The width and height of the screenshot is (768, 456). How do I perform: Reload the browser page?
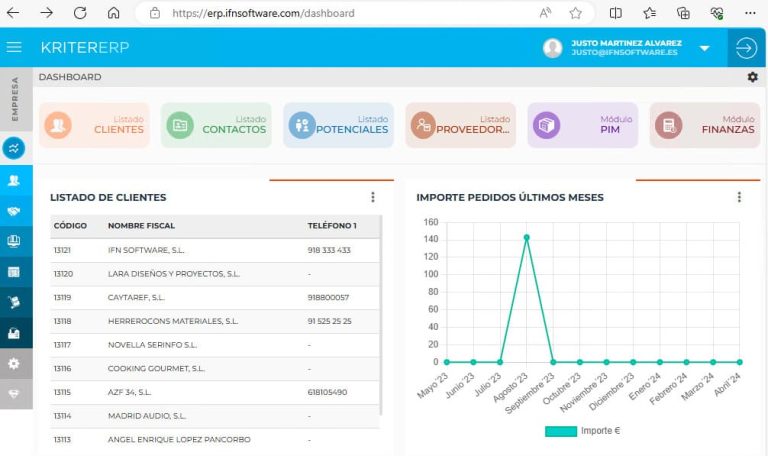tap(80, 13)
